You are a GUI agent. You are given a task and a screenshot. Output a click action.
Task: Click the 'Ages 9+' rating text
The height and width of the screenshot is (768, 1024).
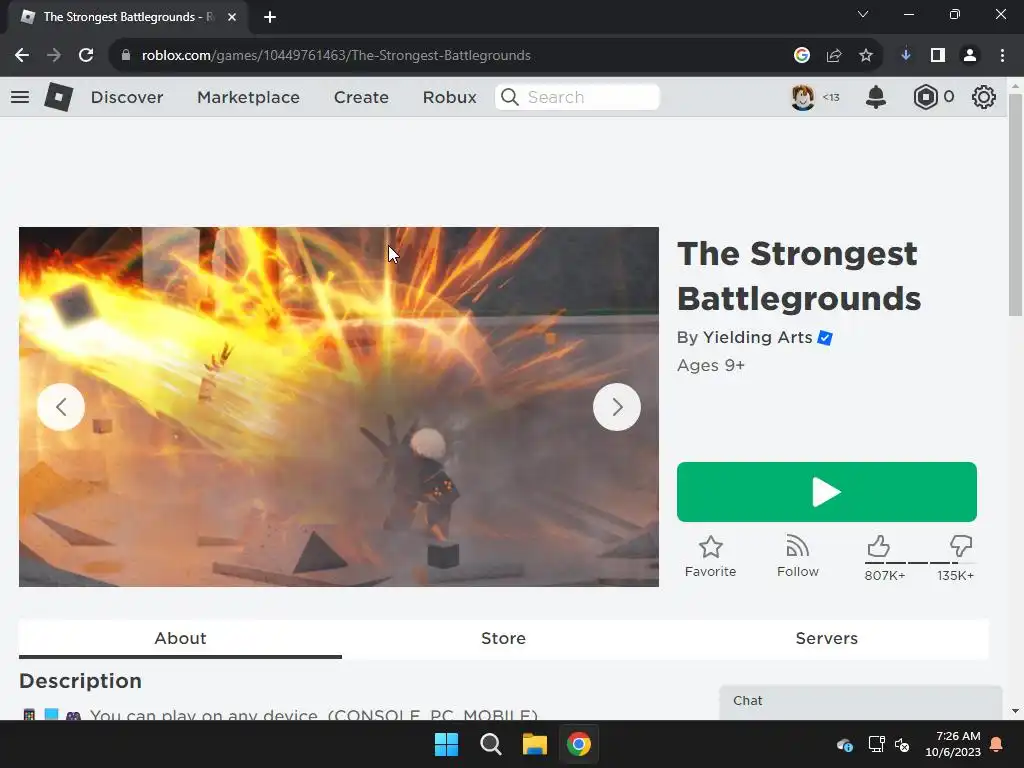pos(711,365)
